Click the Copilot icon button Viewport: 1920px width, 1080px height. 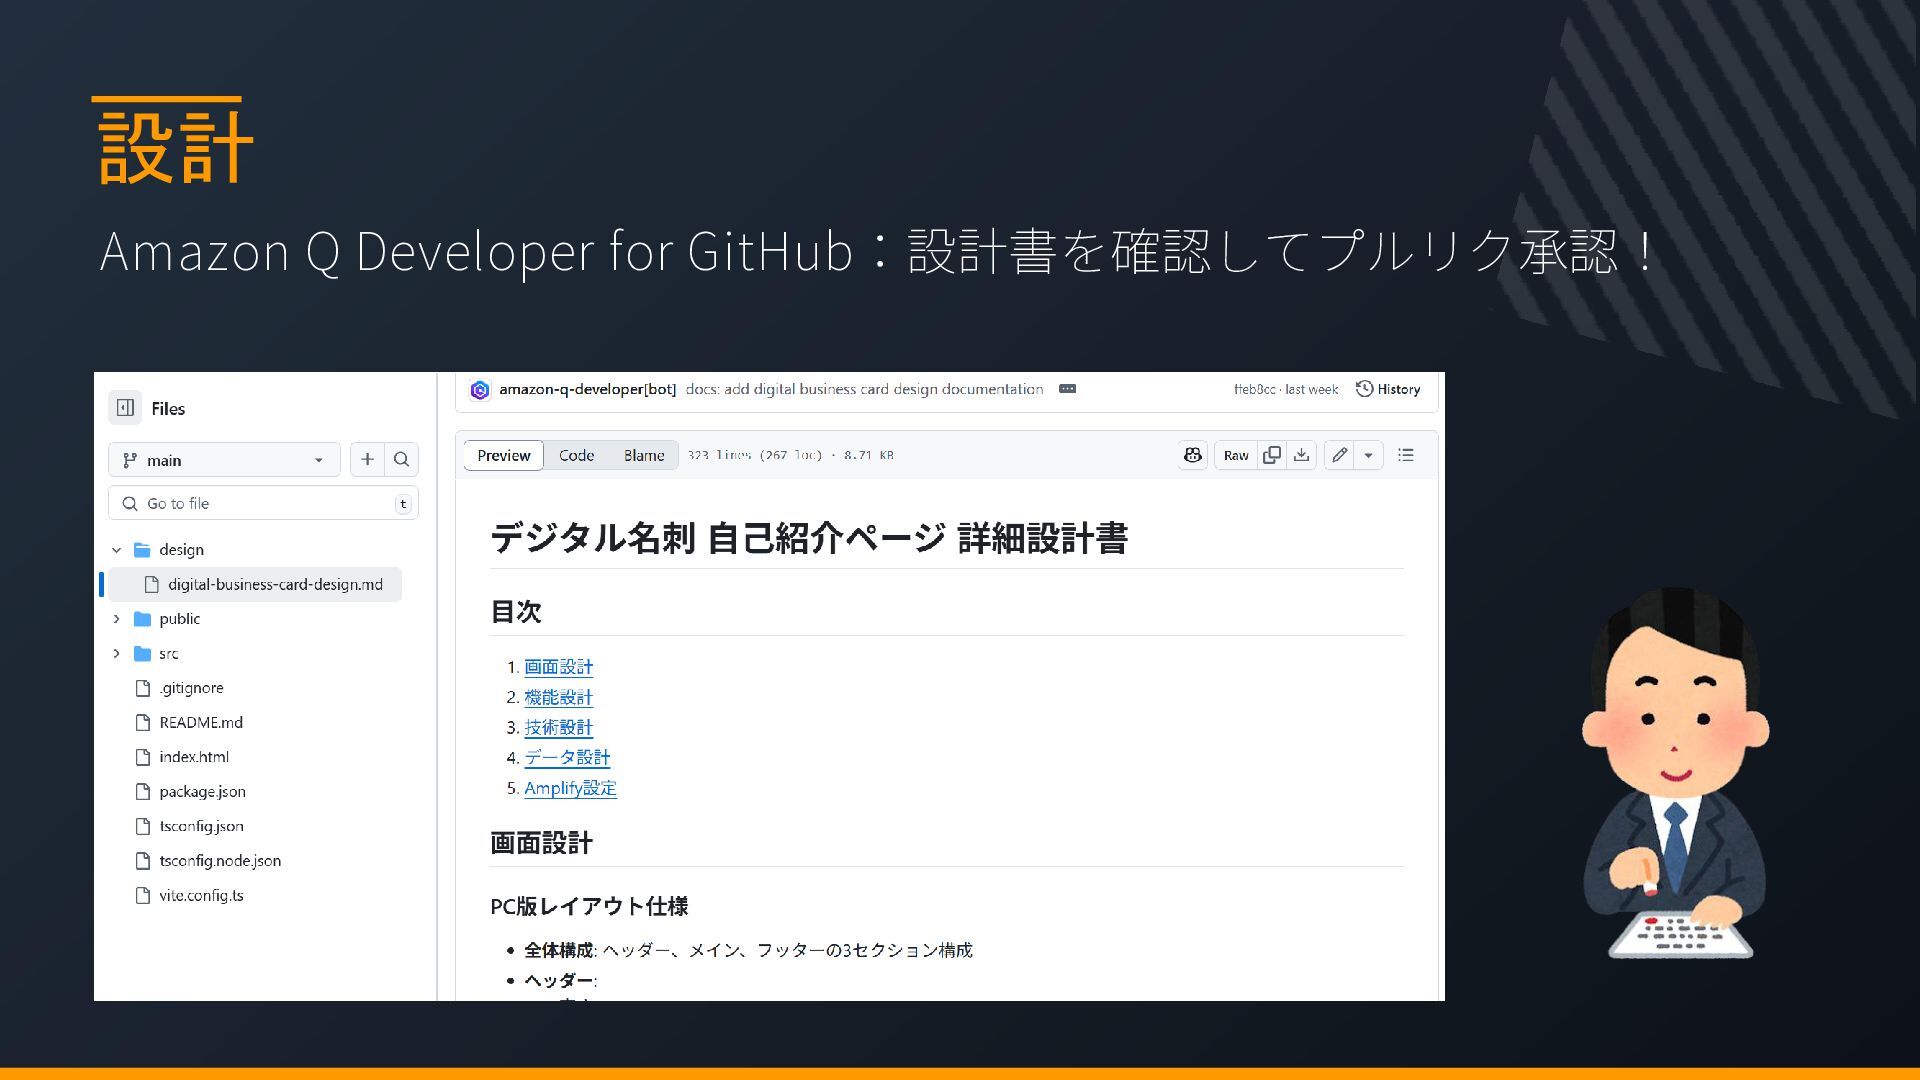(1192, 455)
